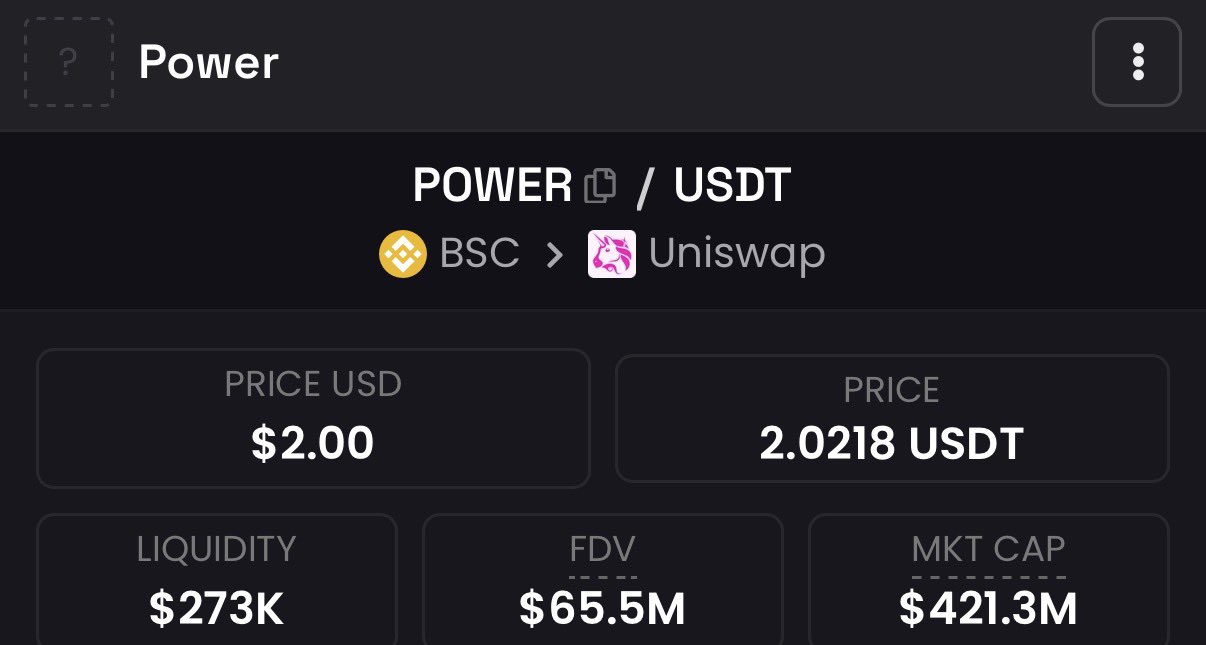Viewport: 1206px width, 645px height.
Task: Click the Power page title
Action: click(x=208, y=62)
